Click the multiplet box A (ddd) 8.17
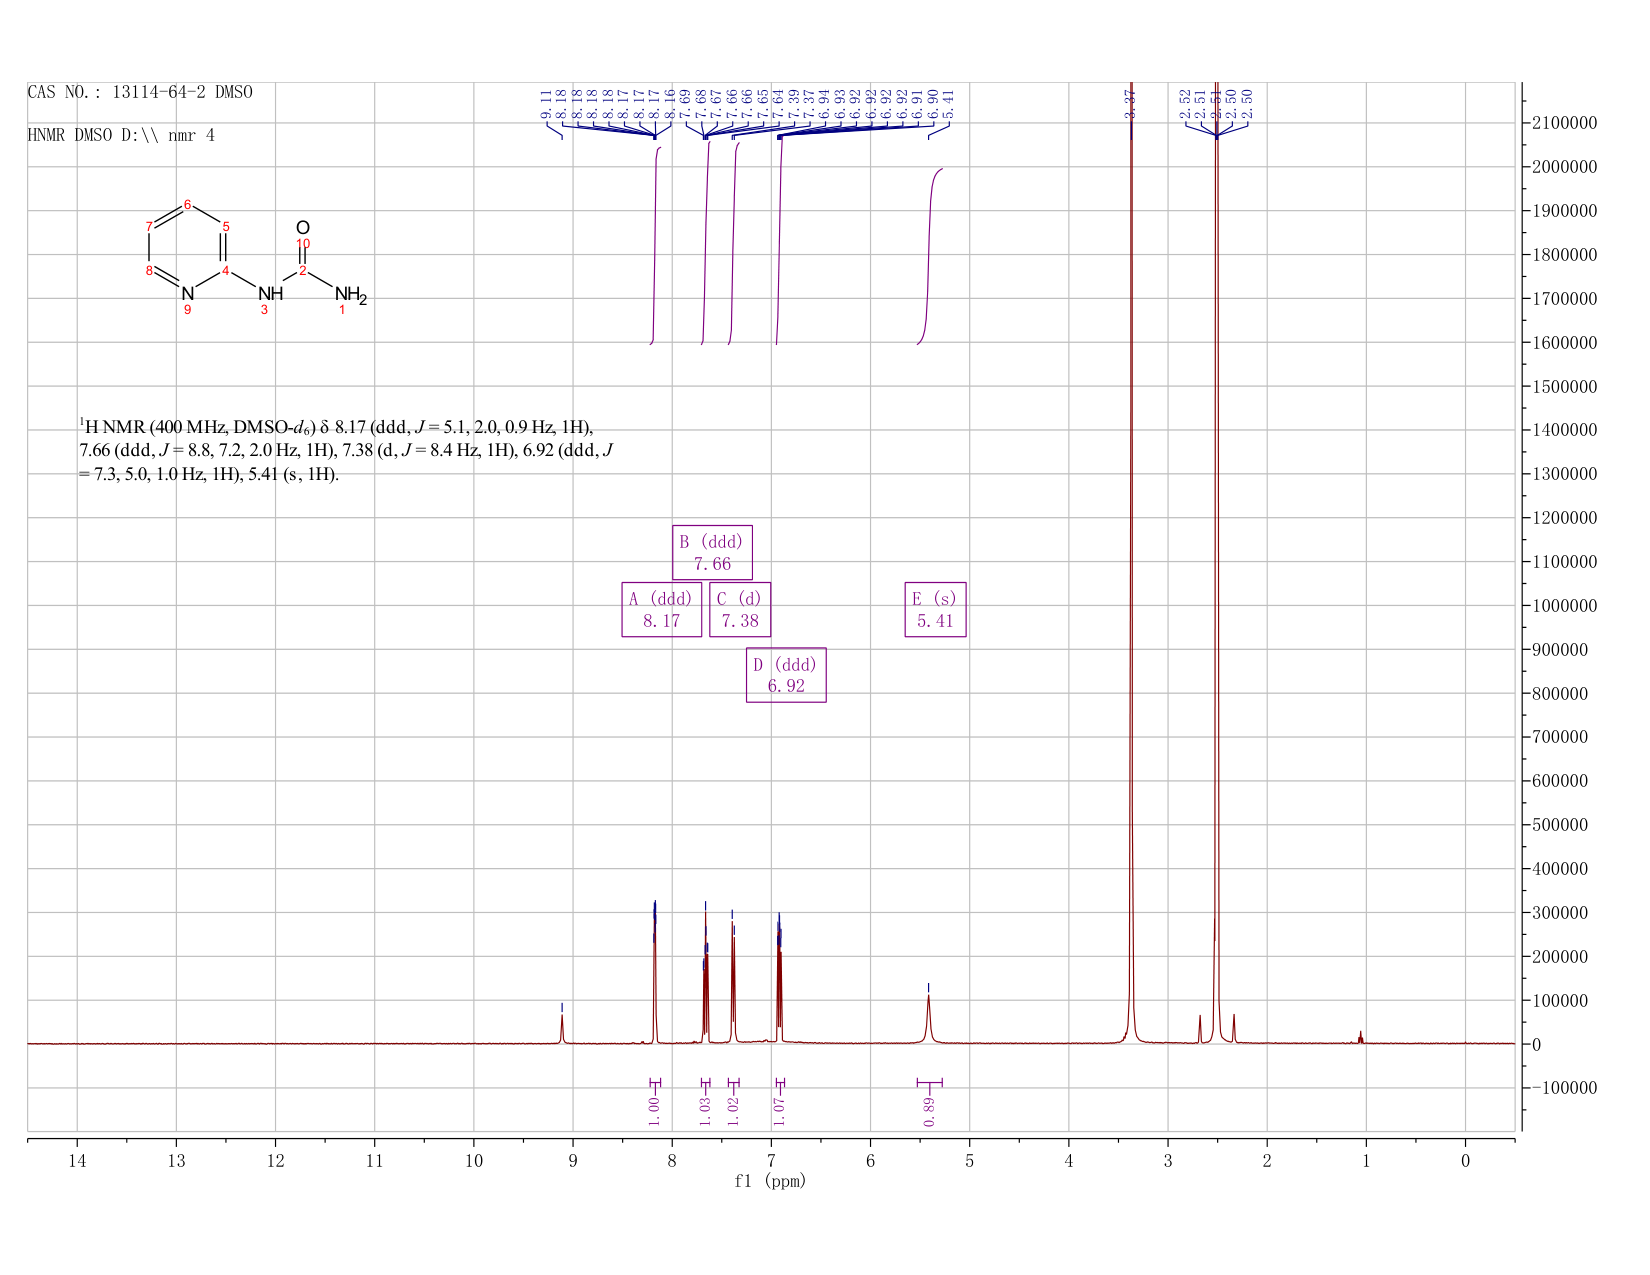Screen dimensions: 1650x1275 (661, 609)
